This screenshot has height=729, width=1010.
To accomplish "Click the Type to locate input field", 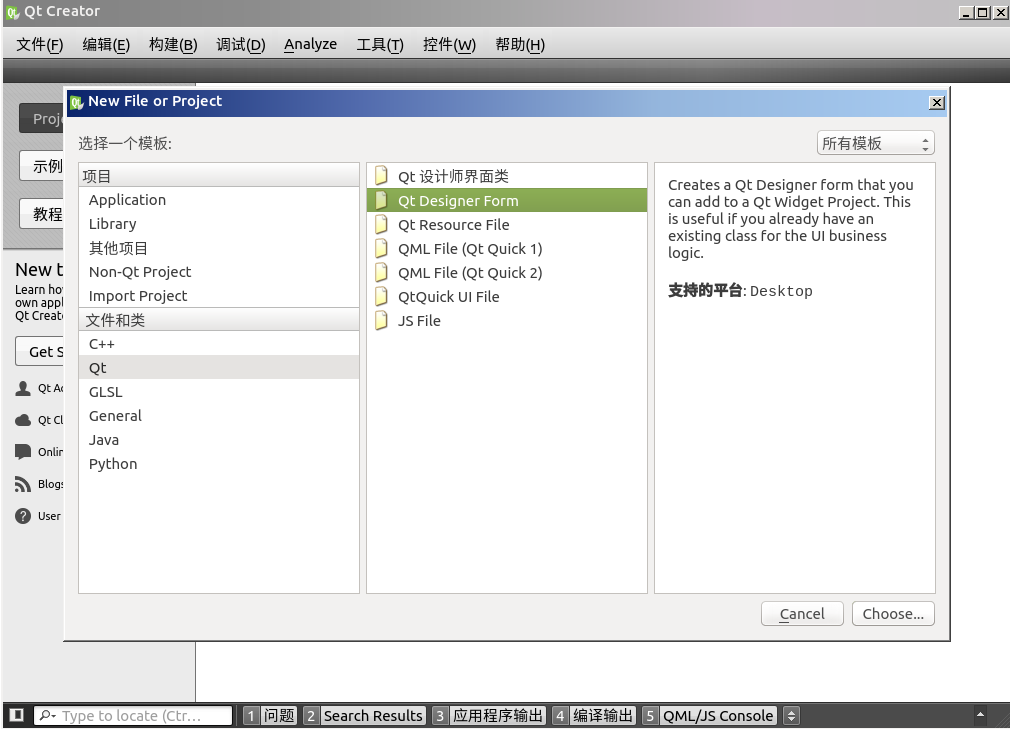I will click(x=133, y=715).
